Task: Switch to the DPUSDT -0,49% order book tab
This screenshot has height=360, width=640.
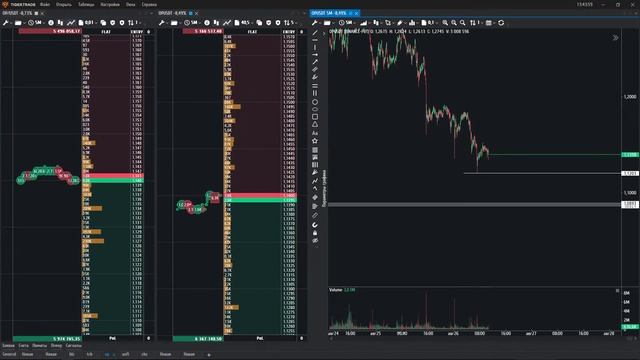Action: (x=173, y=13)
